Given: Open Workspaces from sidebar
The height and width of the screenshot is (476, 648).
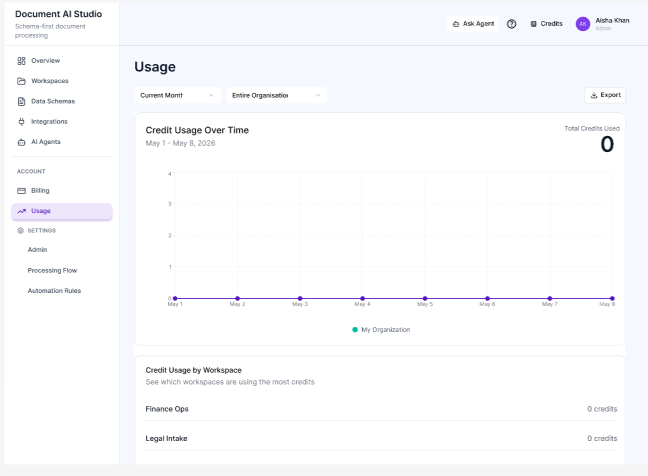Looking at the screenshot, I should [x=62, y=81].
